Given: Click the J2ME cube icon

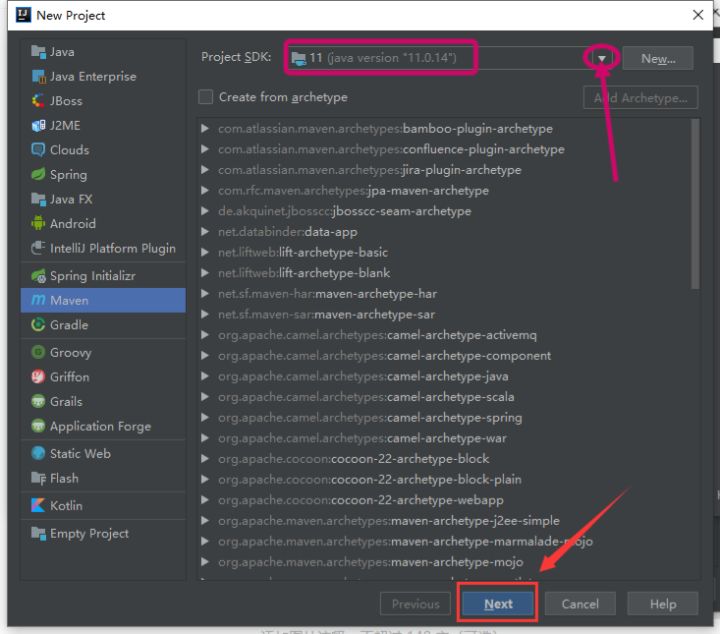Looking at the screenshot, I should pos(39,125).
